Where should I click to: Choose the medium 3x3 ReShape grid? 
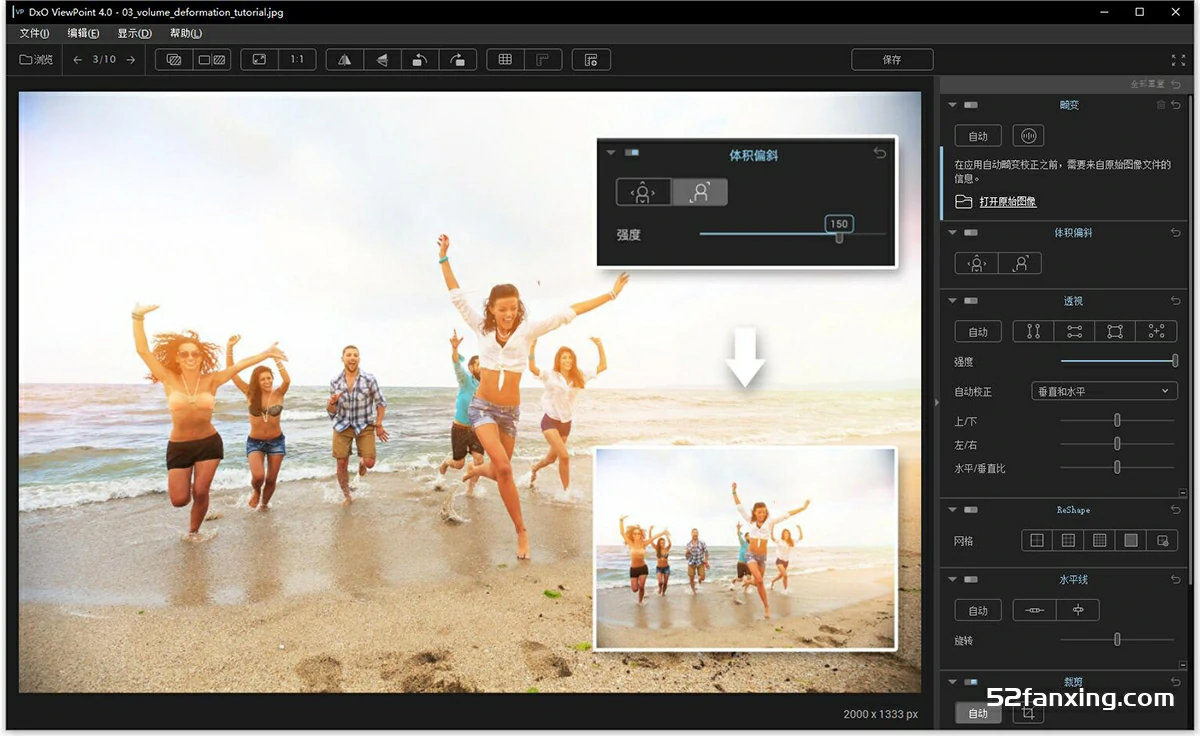tap(1068, 540)
